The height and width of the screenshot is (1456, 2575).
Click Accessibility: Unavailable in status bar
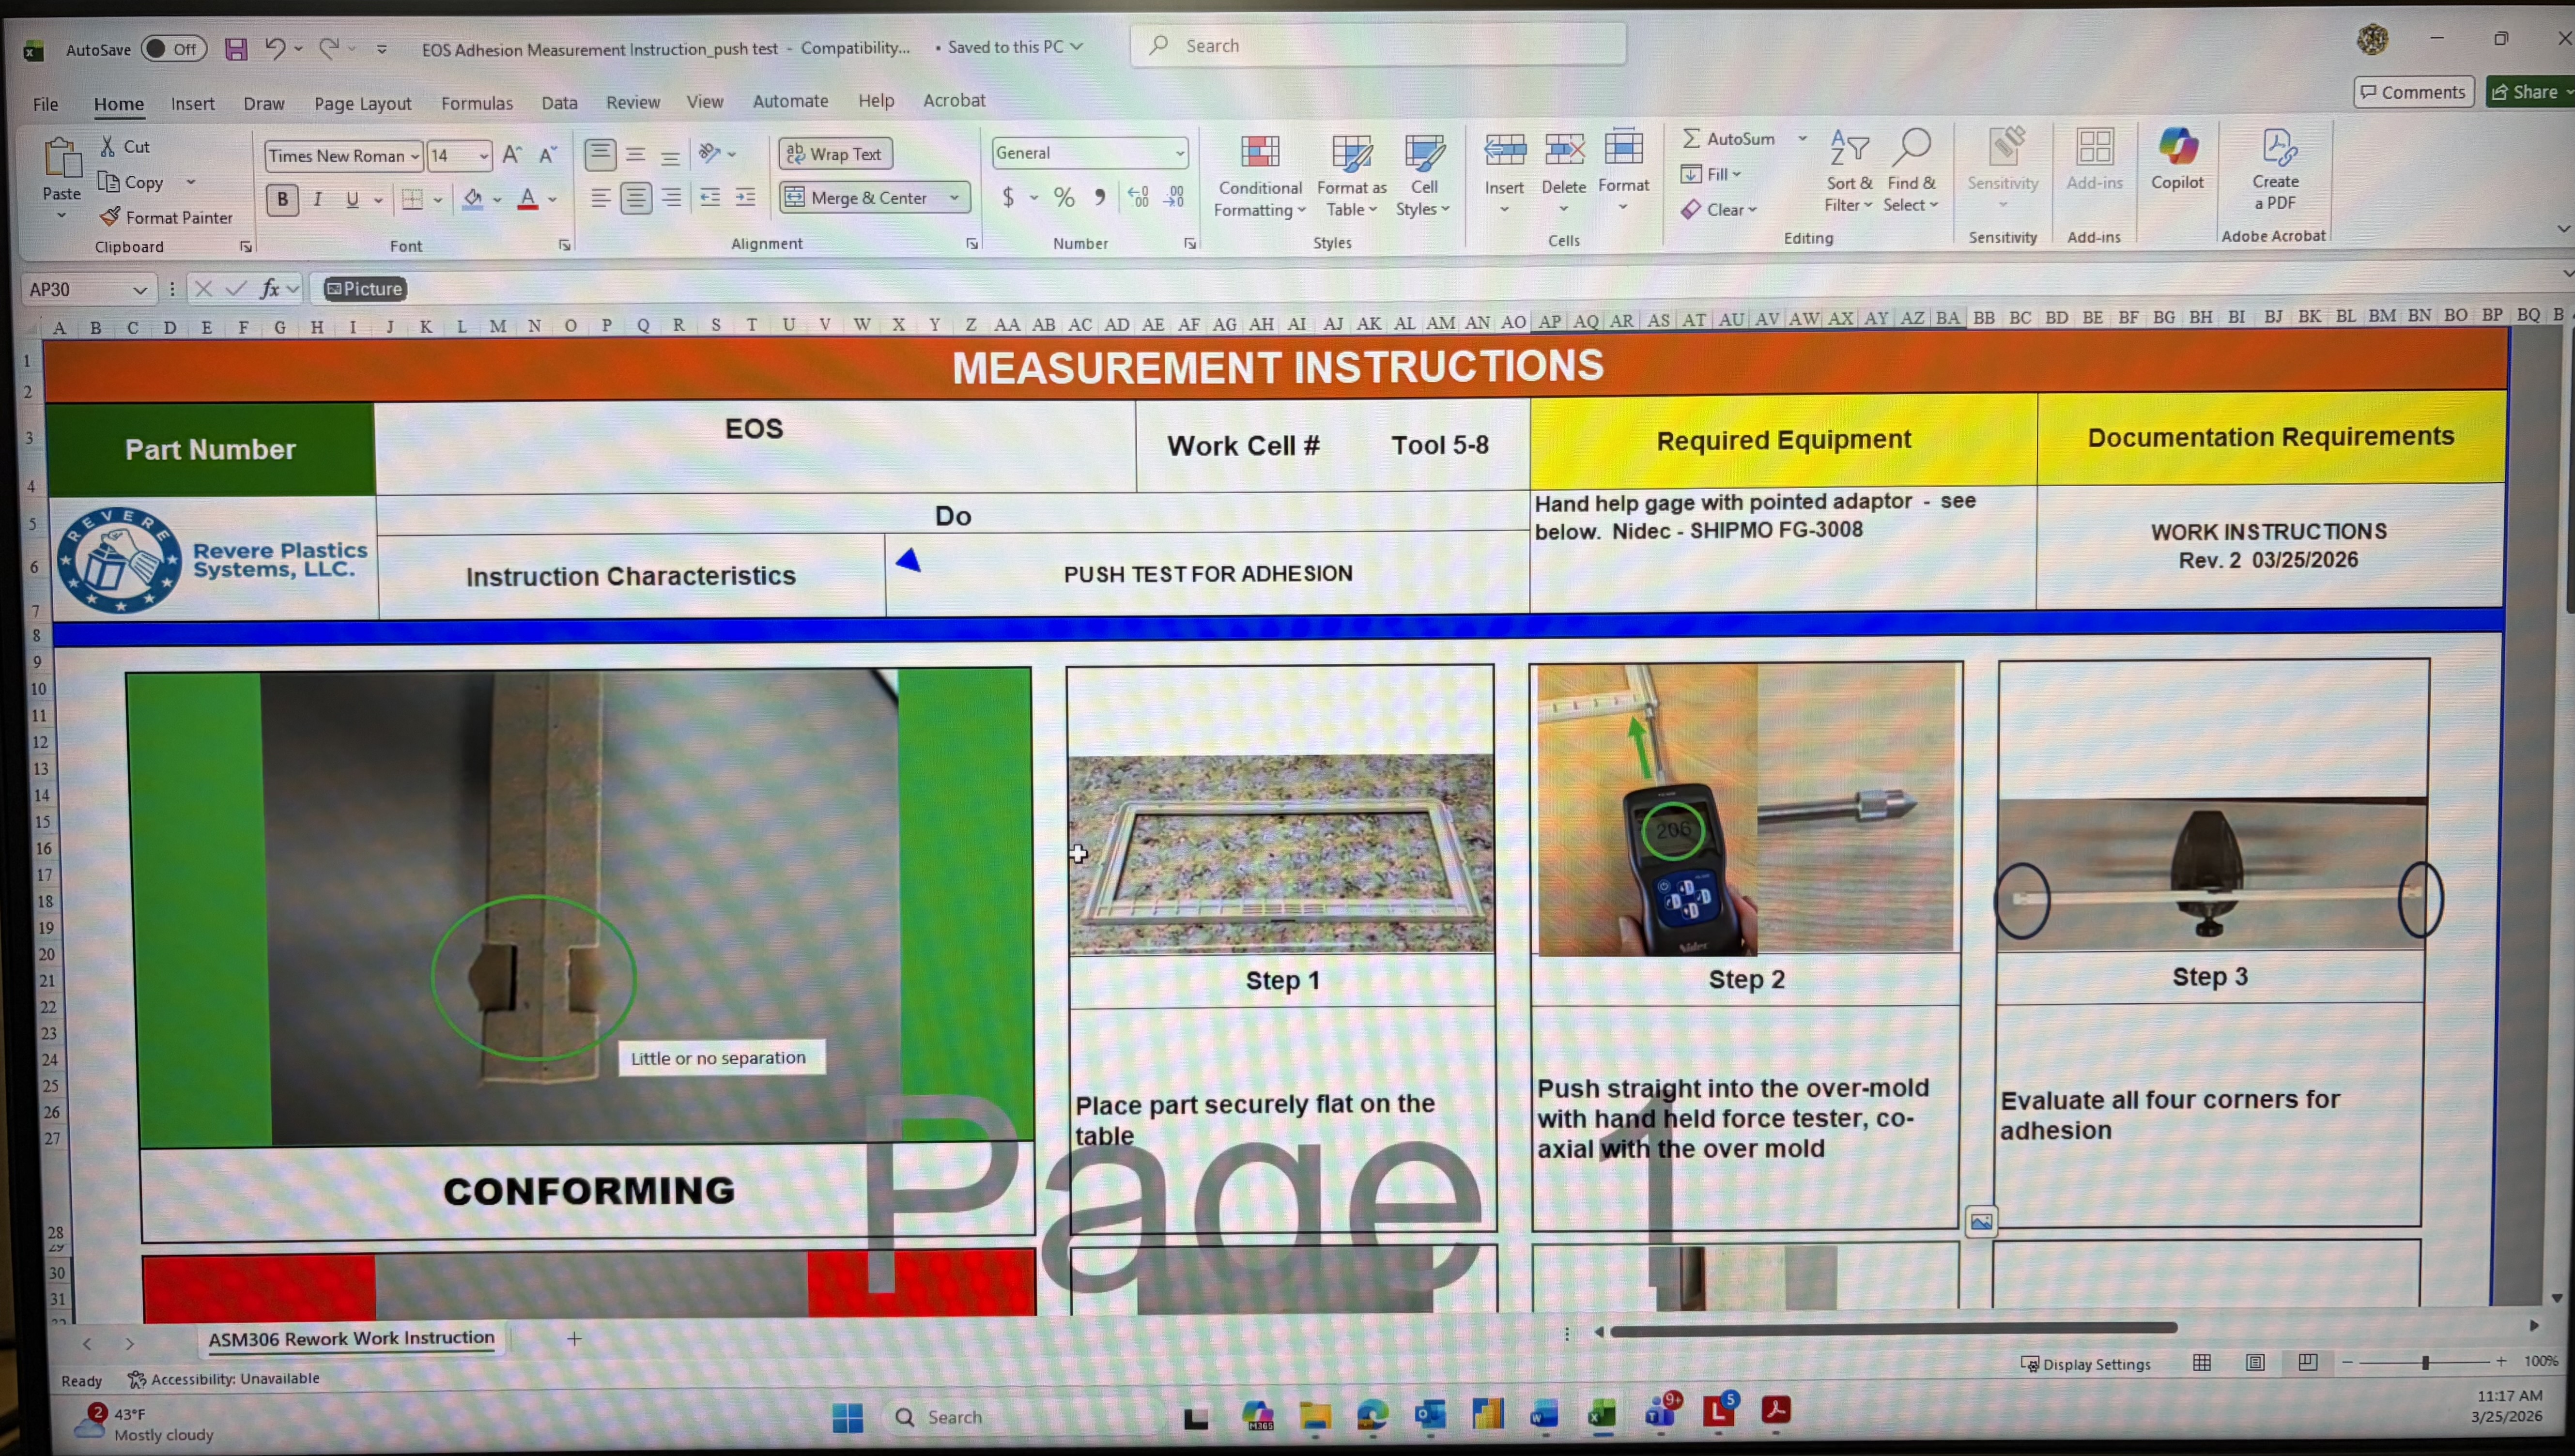pos(224,1379)
